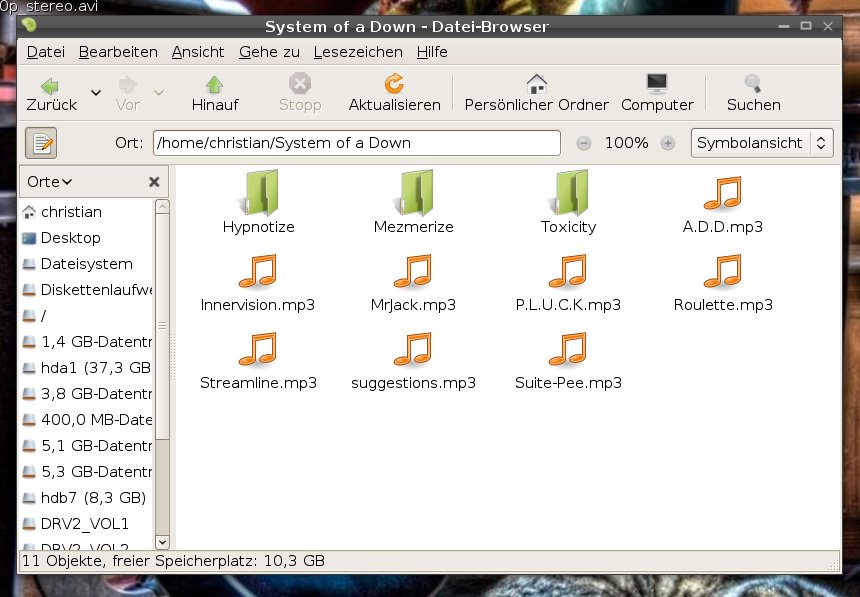Select the A.D.D.mp3 music file icon
Screen dimensions: 860x597
pyautogui.click(x=723, y=193)
